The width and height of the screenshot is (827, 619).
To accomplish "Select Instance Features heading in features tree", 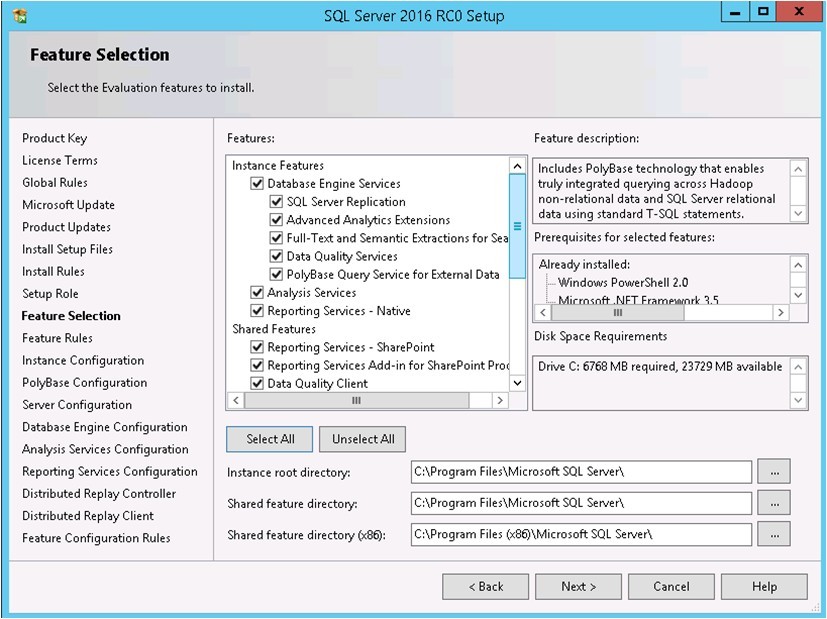I will click(277, 166).
